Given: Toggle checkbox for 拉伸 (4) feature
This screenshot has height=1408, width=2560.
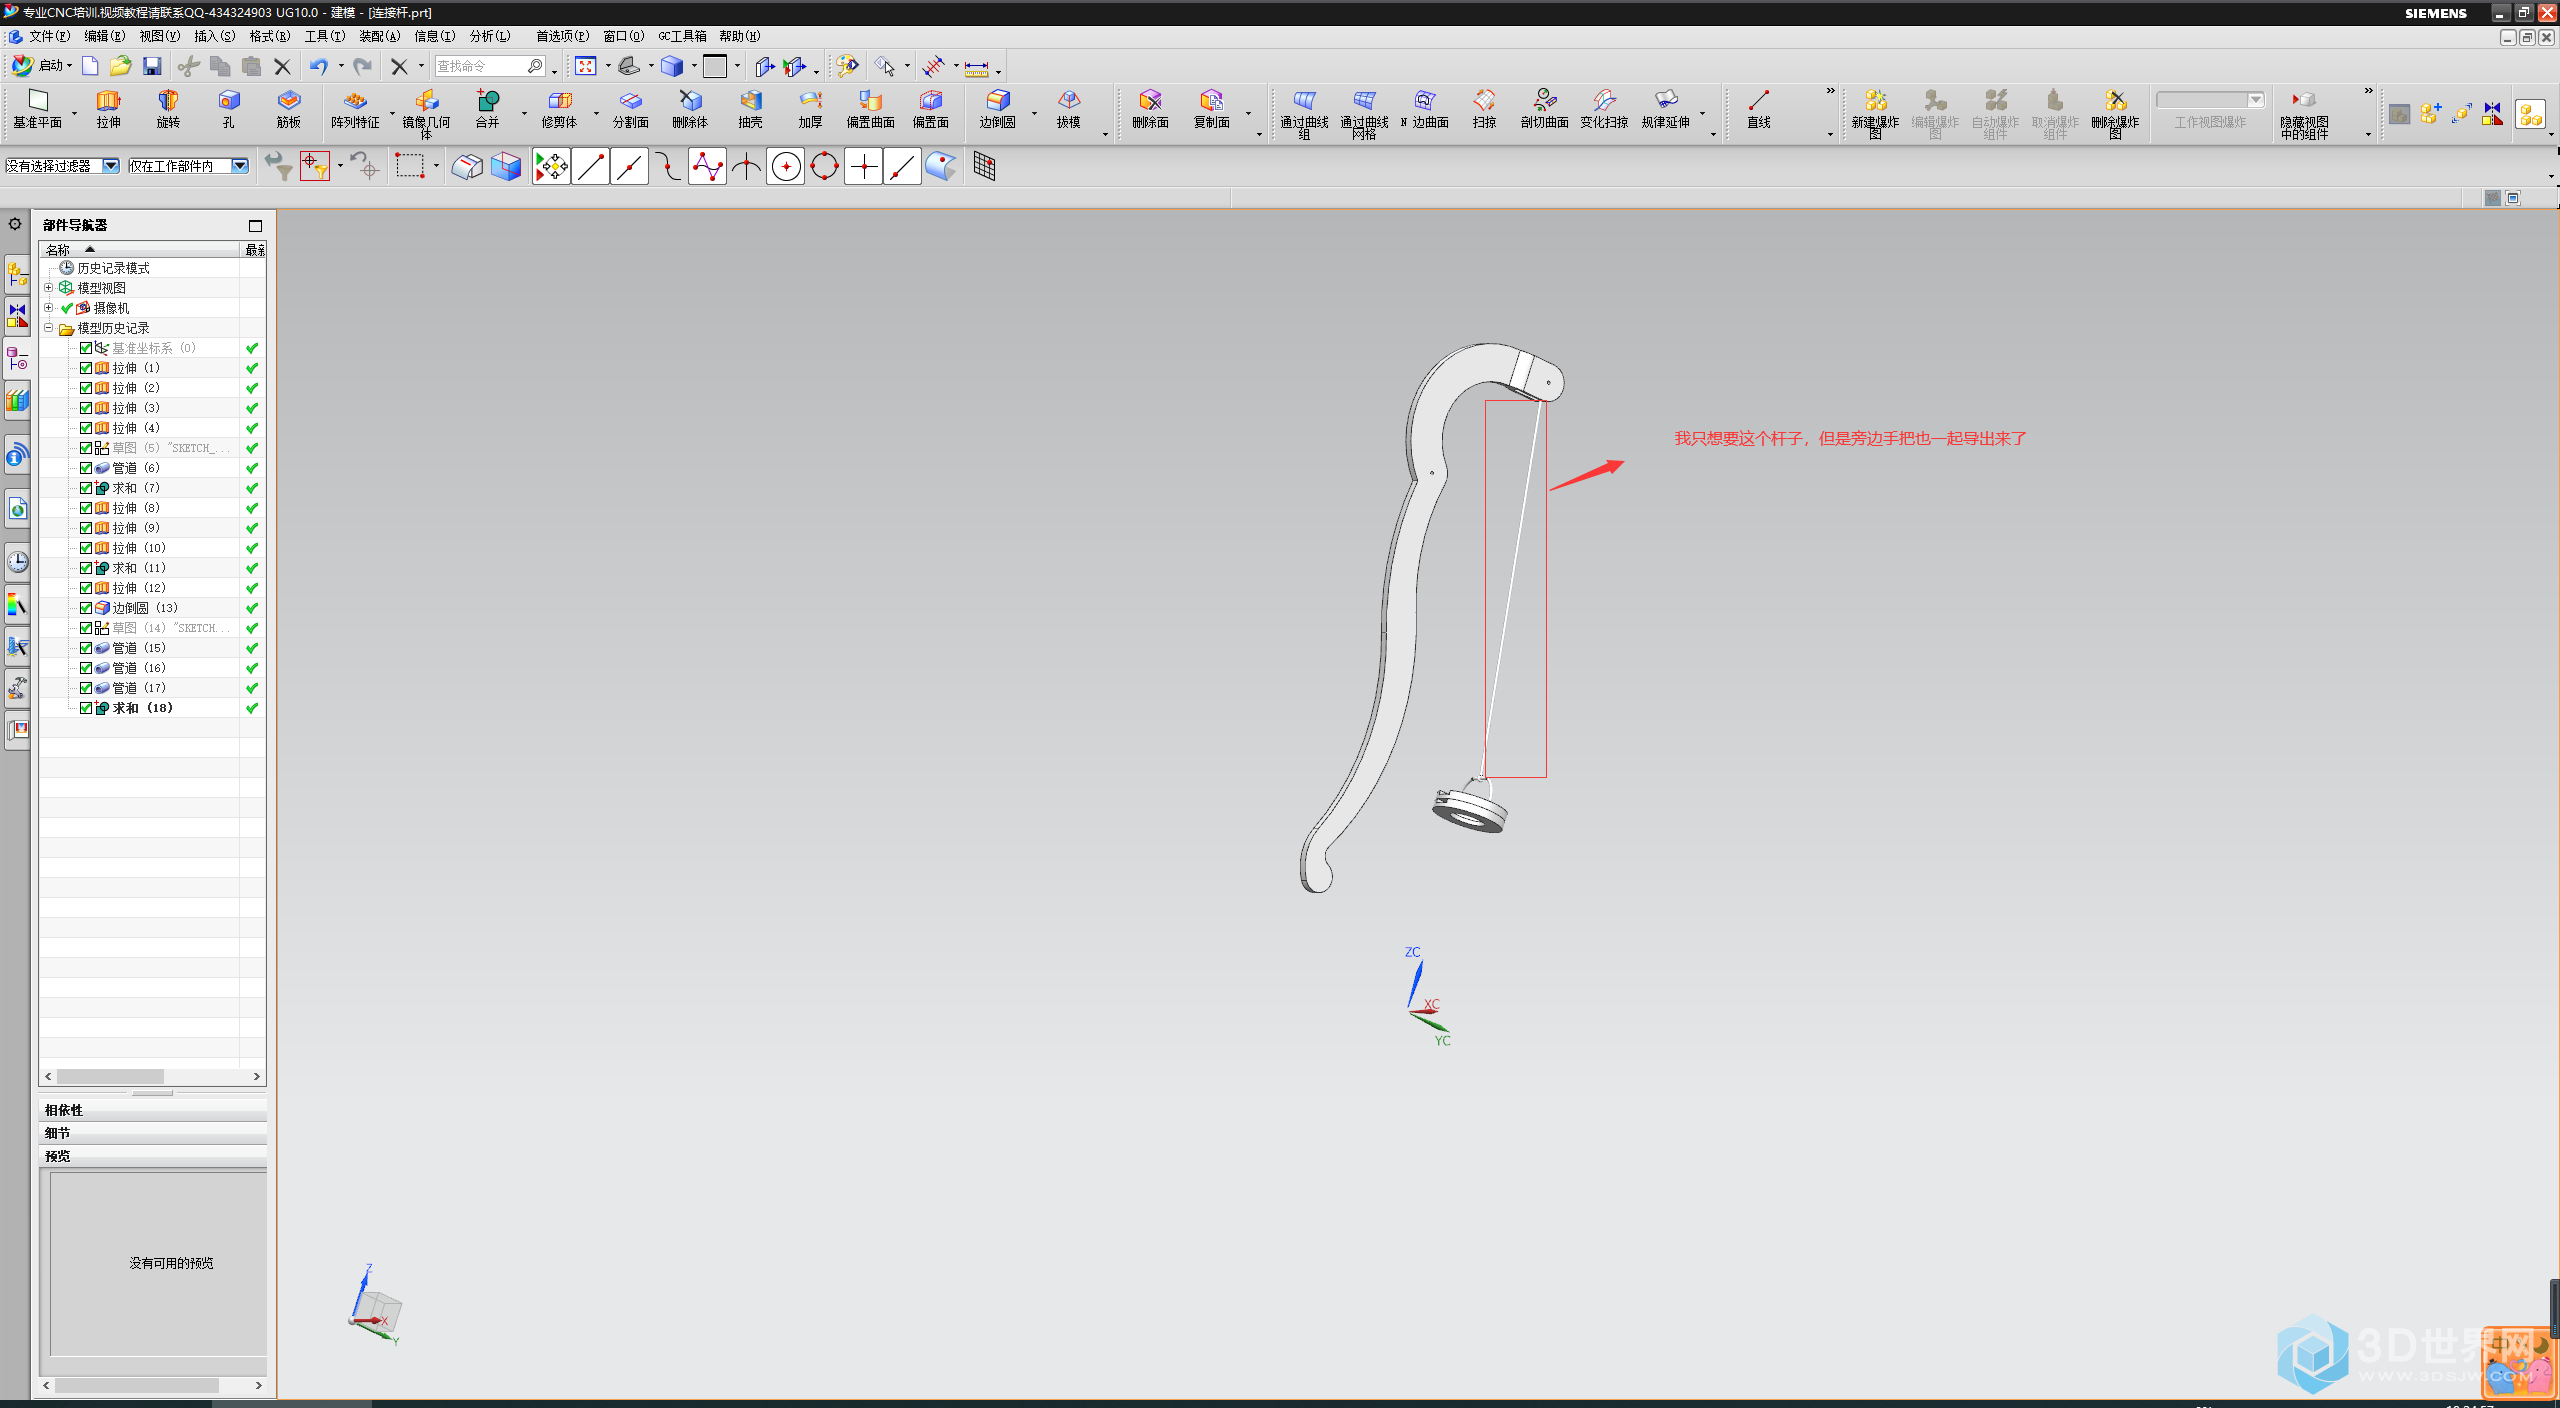Looking at the screenshot, I should click(x=86, y=428).
